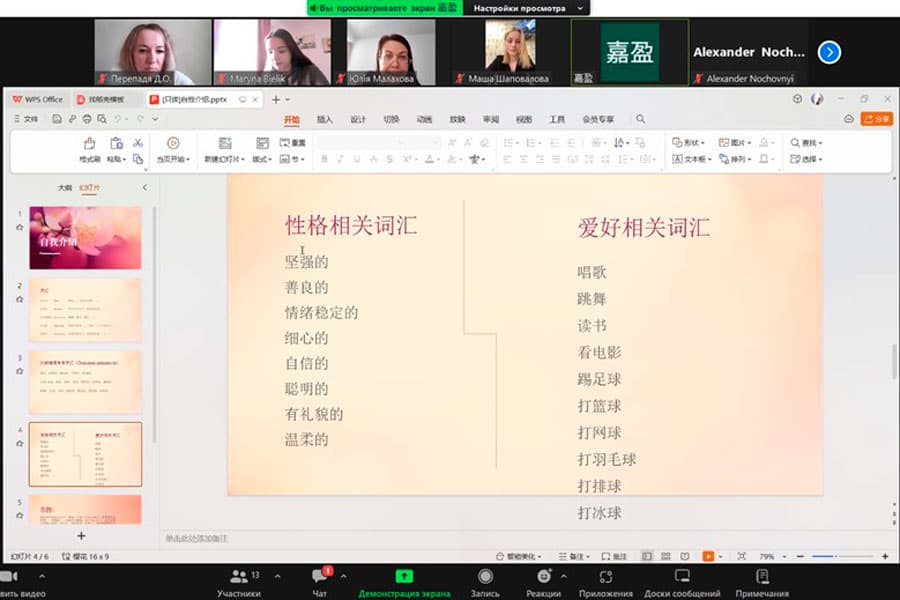Open the search magnifier in ribbon tabs
This screenshot has width=900, height=600.
641,119
